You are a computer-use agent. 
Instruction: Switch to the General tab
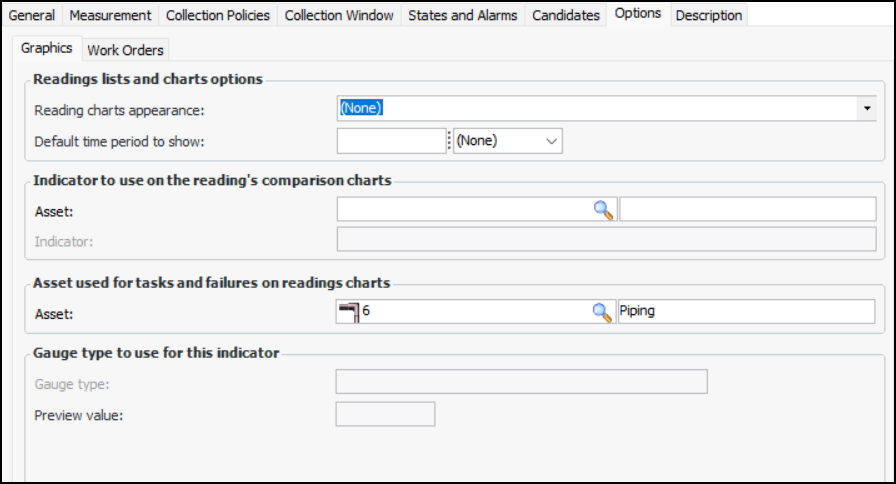click(32, 15)
